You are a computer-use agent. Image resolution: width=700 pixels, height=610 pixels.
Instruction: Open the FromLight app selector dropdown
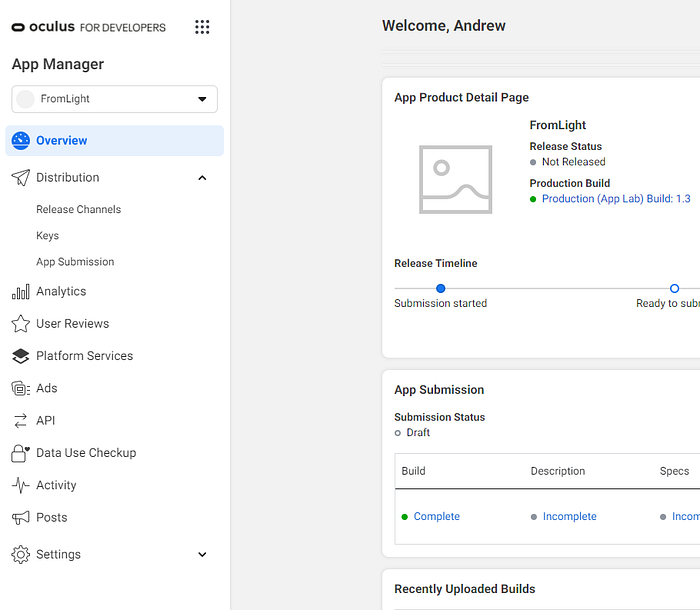pyautogui.click(x=115, y=99)
